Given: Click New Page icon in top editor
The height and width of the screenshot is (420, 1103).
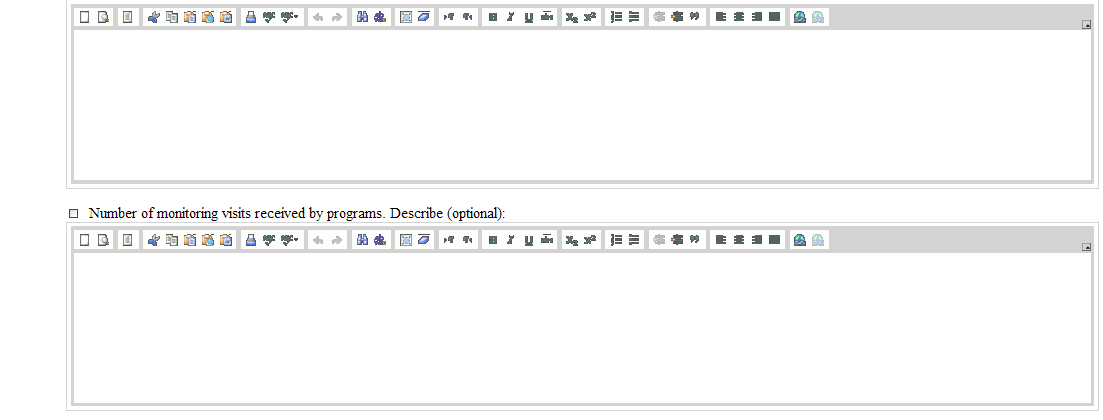Looking at the screenshot, I should pyautogui.click(x=84, y=17).
